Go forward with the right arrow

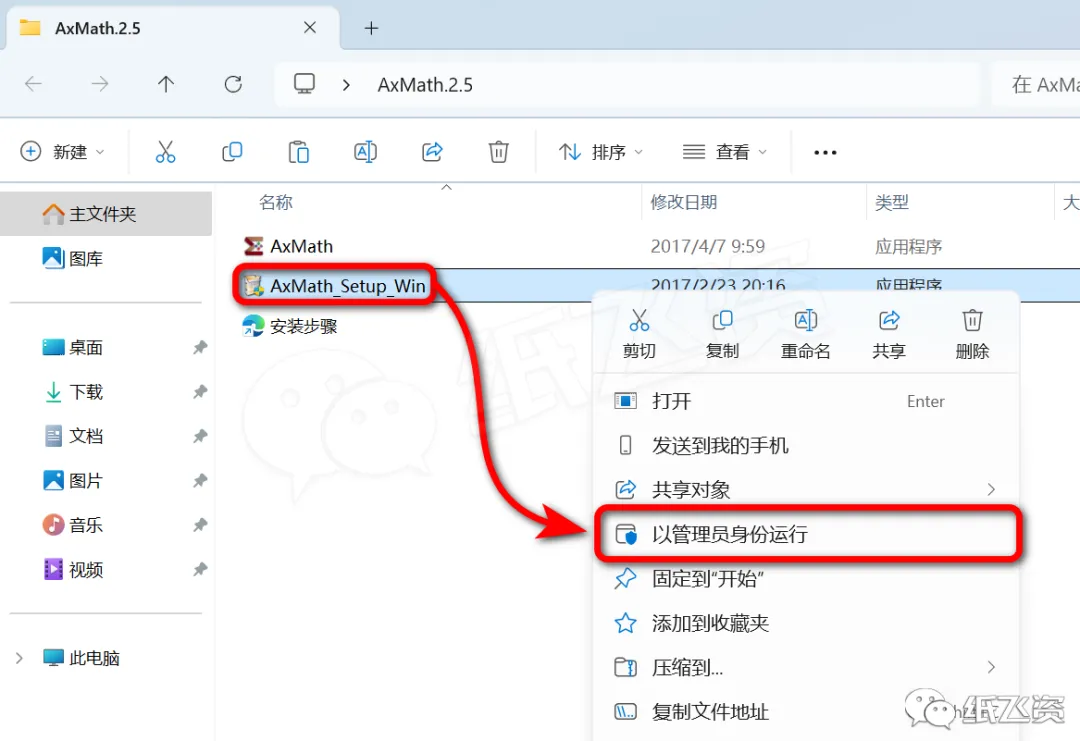(x=100, y=84)
